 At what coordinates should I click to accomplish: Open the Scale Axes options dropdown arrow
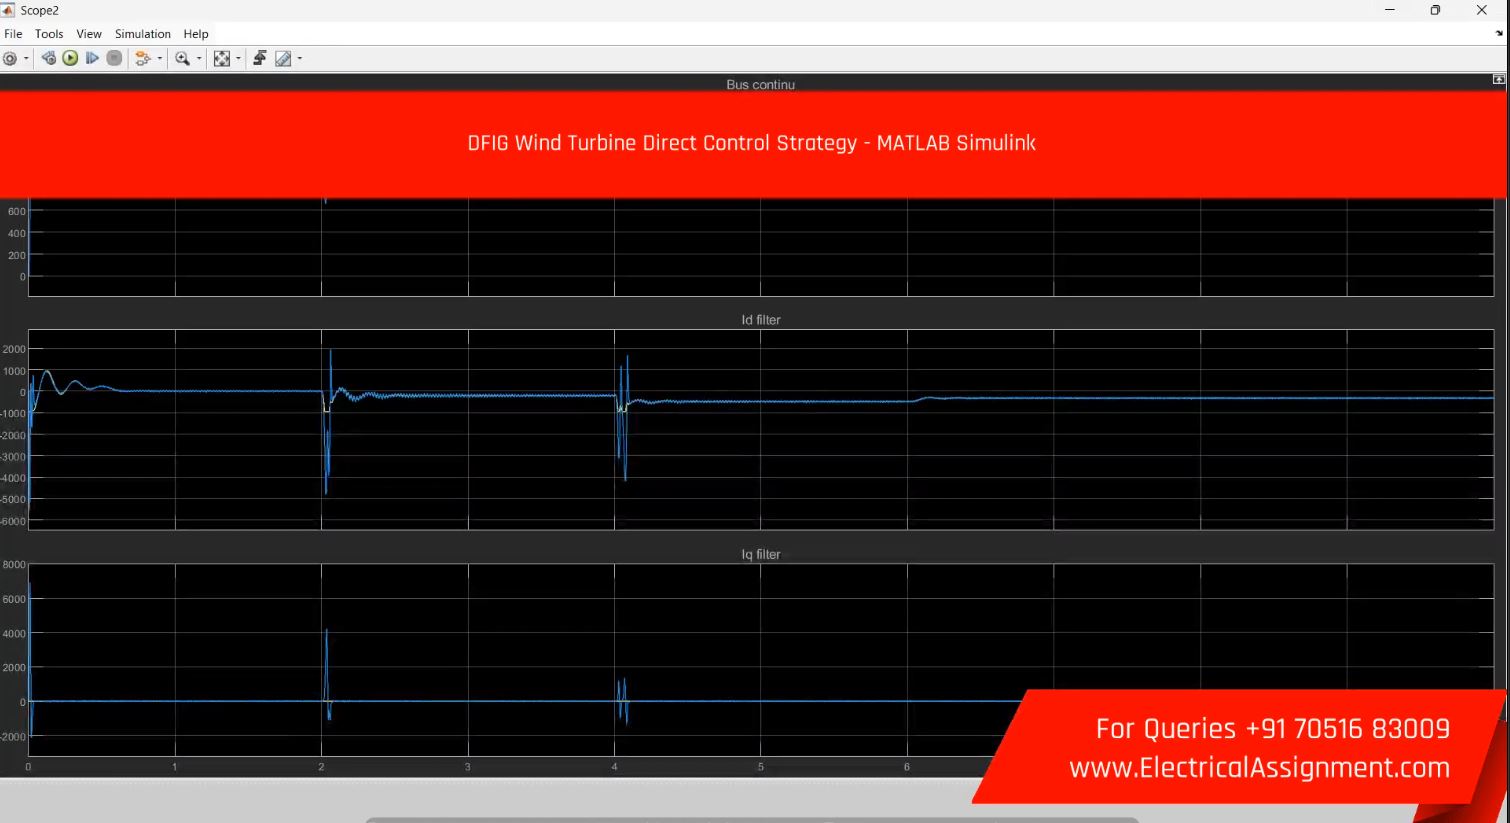coord(238,58)
